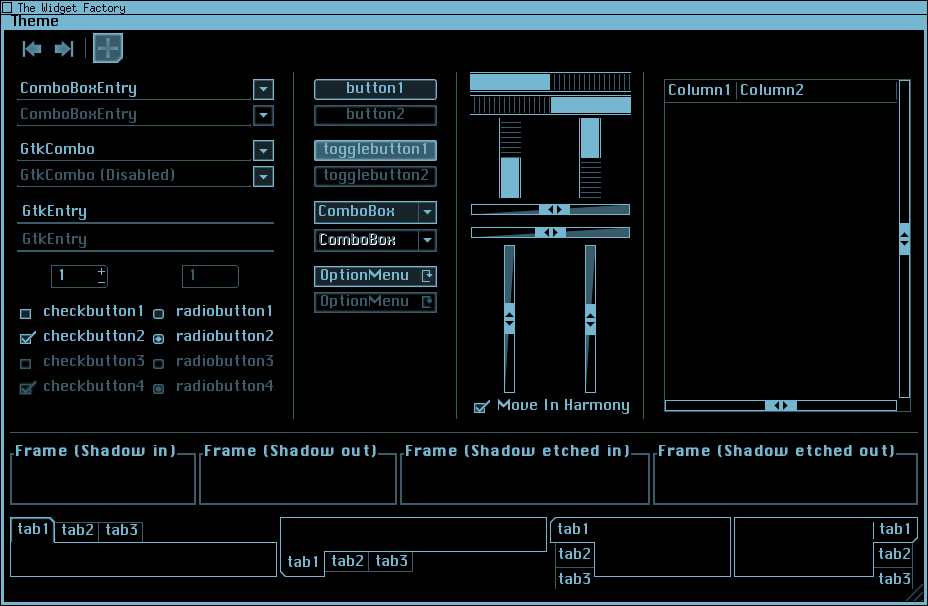Click togglebutton2
This screenshot has height=606, width=928.
point(375,176)
